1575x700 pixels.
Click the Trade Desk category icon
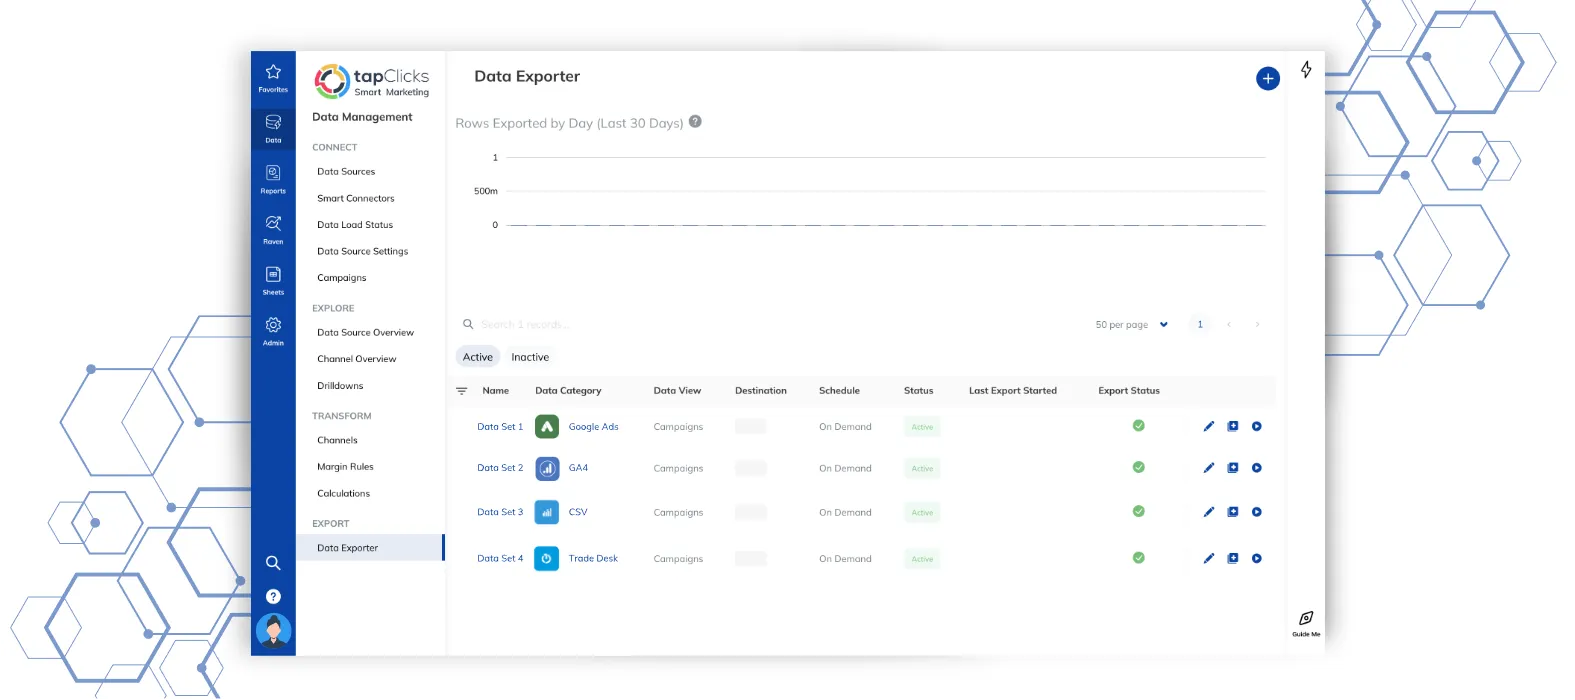[547, 558]
